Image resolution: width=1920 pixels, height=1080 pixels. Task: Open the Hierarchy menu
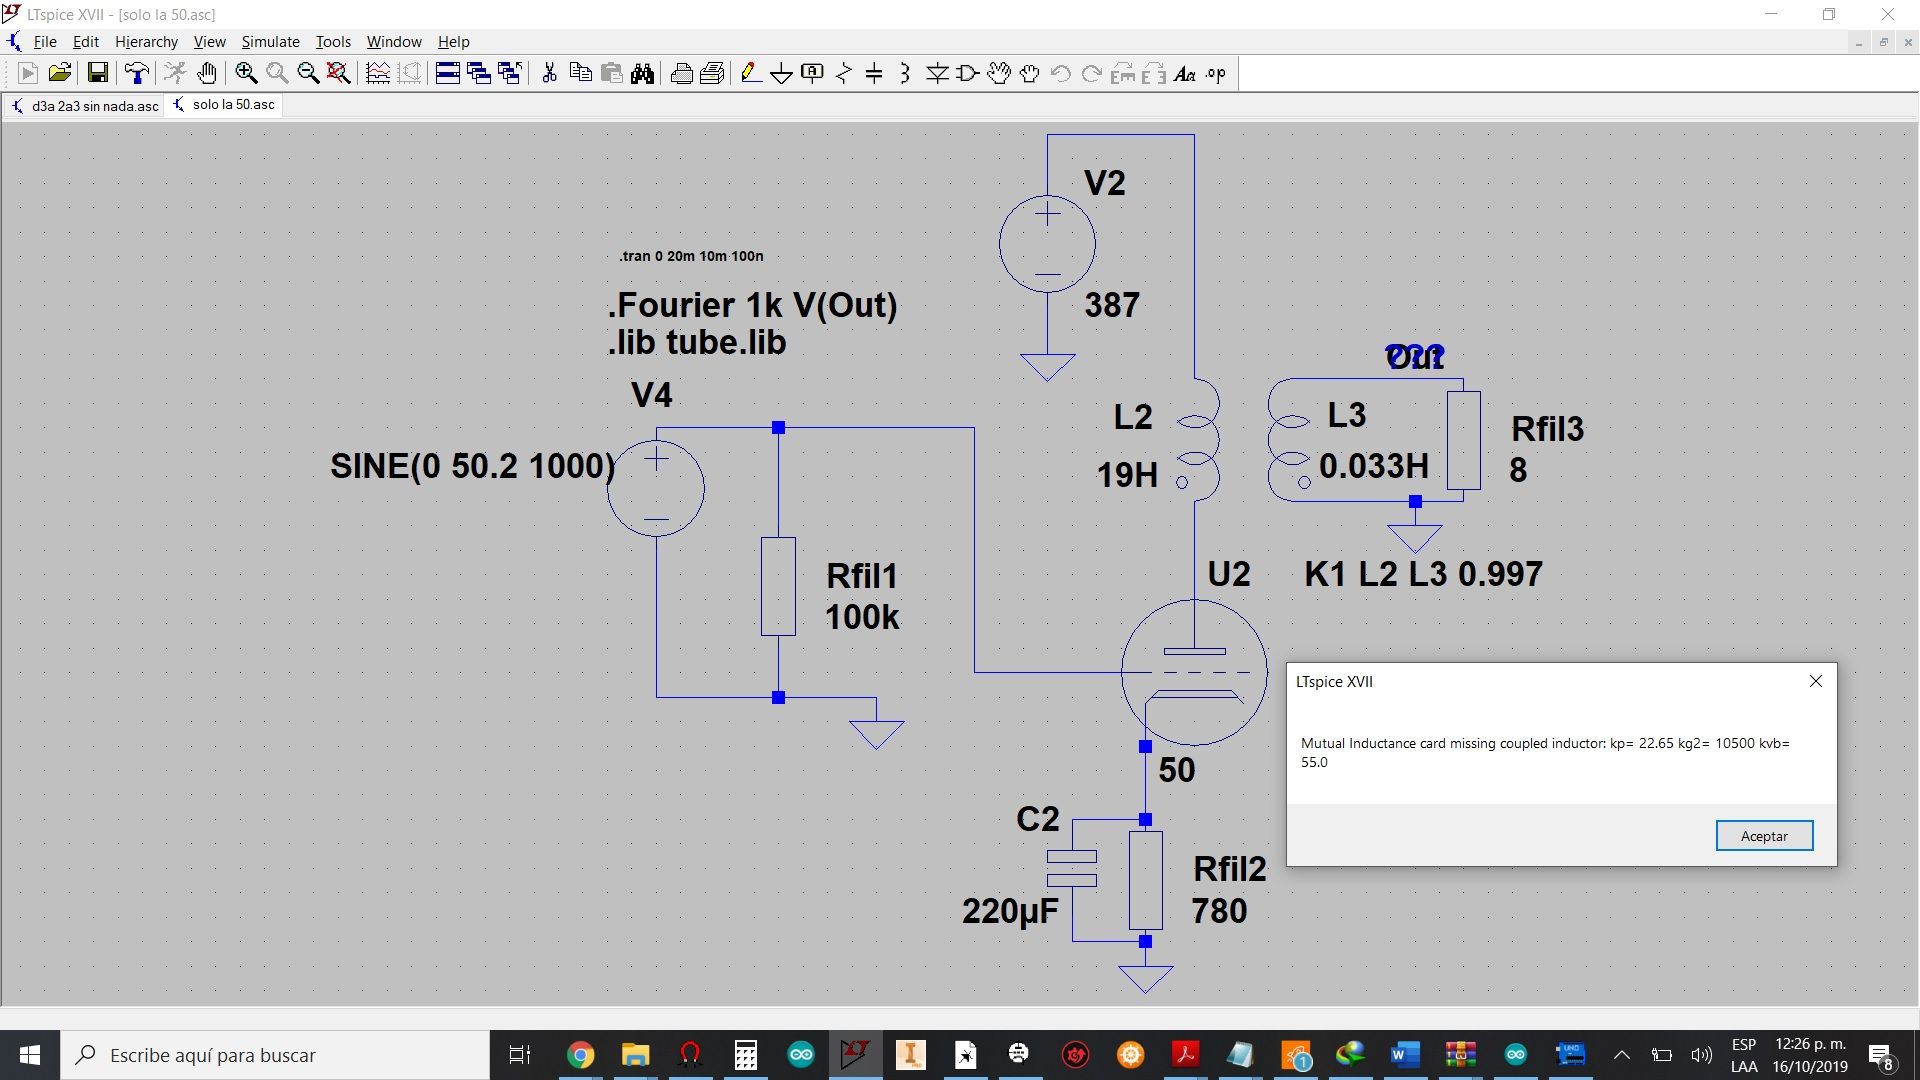click(146, 42)
